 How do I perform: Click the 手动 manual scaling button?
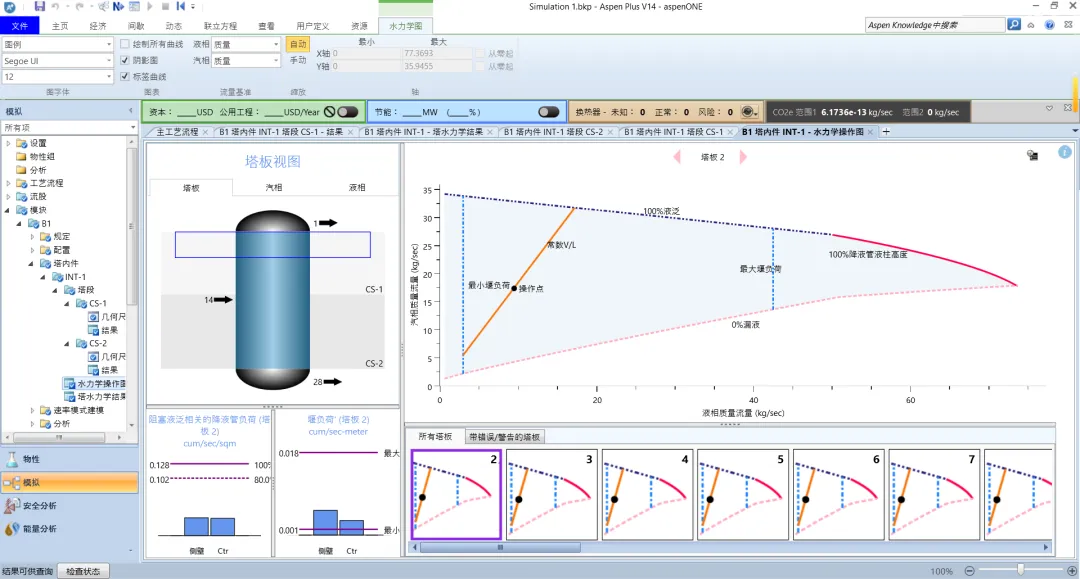click(298, 61)
